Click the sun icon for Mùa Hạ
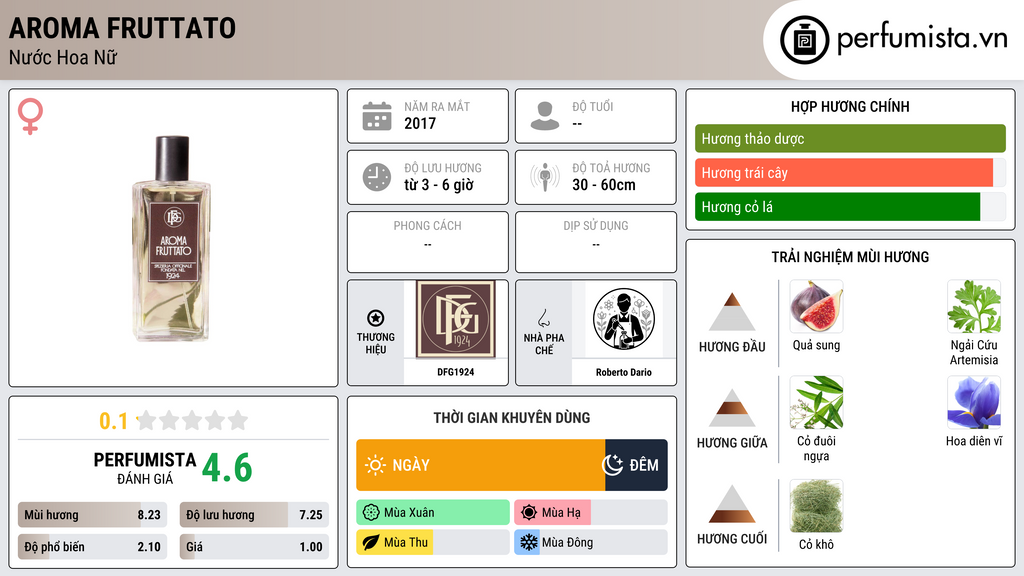 pyautogui.click(x=529, y=513)
